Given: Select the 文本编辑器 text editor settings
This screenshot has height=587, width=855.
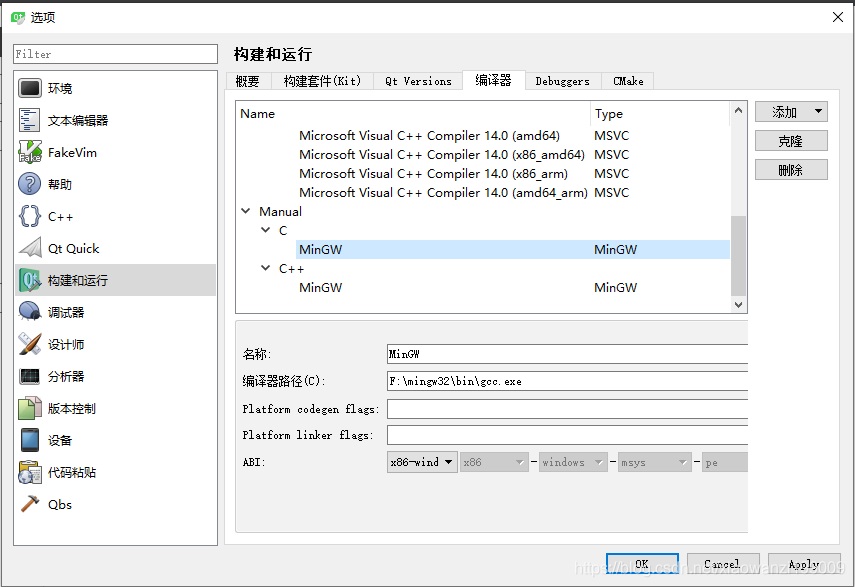Looking at the screenshot, I should 75,118.
